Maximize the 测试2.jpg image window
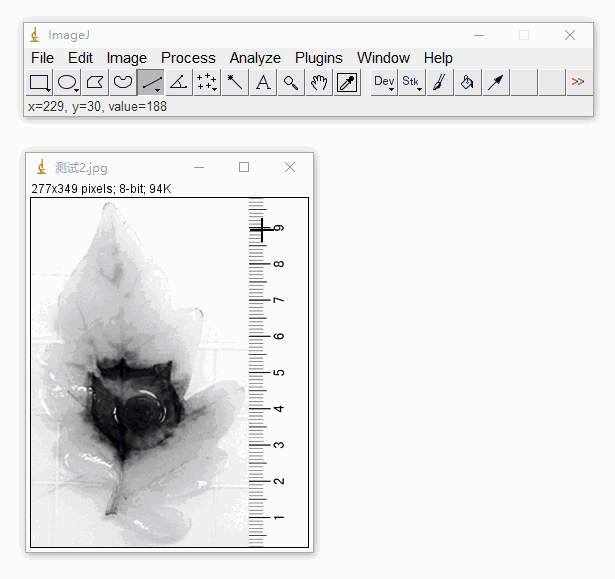The image size is (615, 579). pyautogui.click(x=244, y=168)
